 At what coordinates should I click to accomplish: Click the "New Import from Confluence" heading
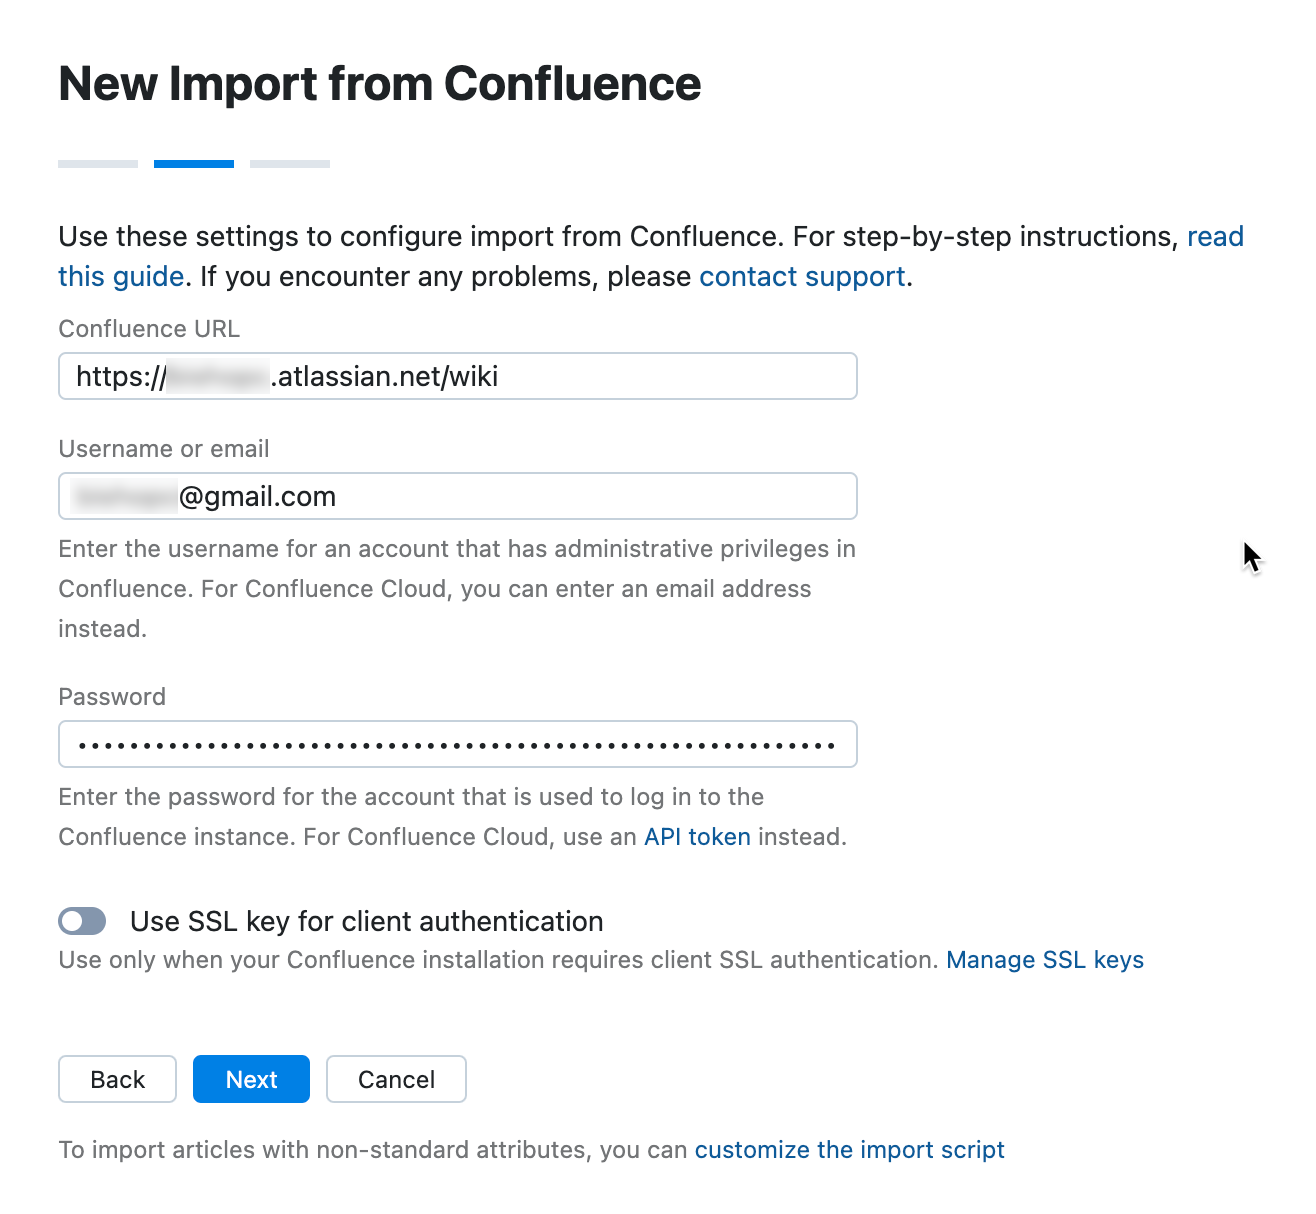(x=380, y=84)
